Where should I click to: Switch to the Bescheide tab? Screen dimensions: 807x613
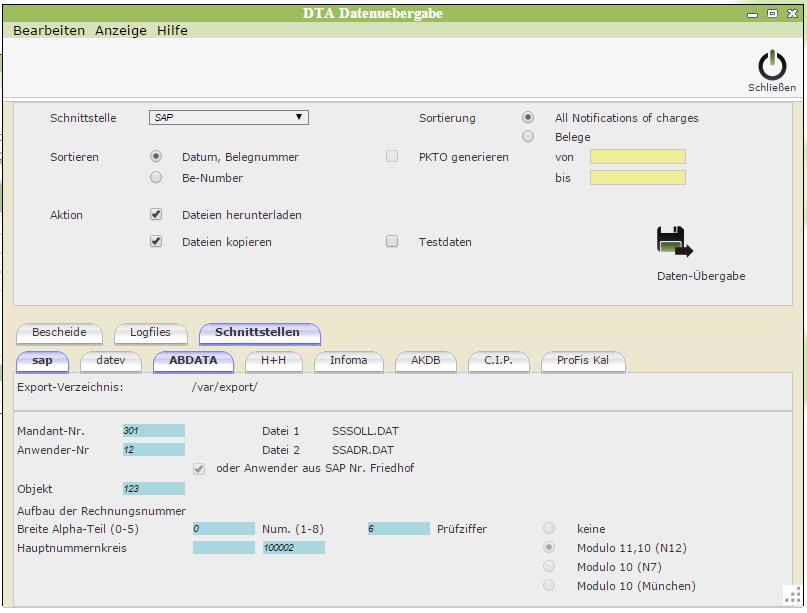[59, 333]
